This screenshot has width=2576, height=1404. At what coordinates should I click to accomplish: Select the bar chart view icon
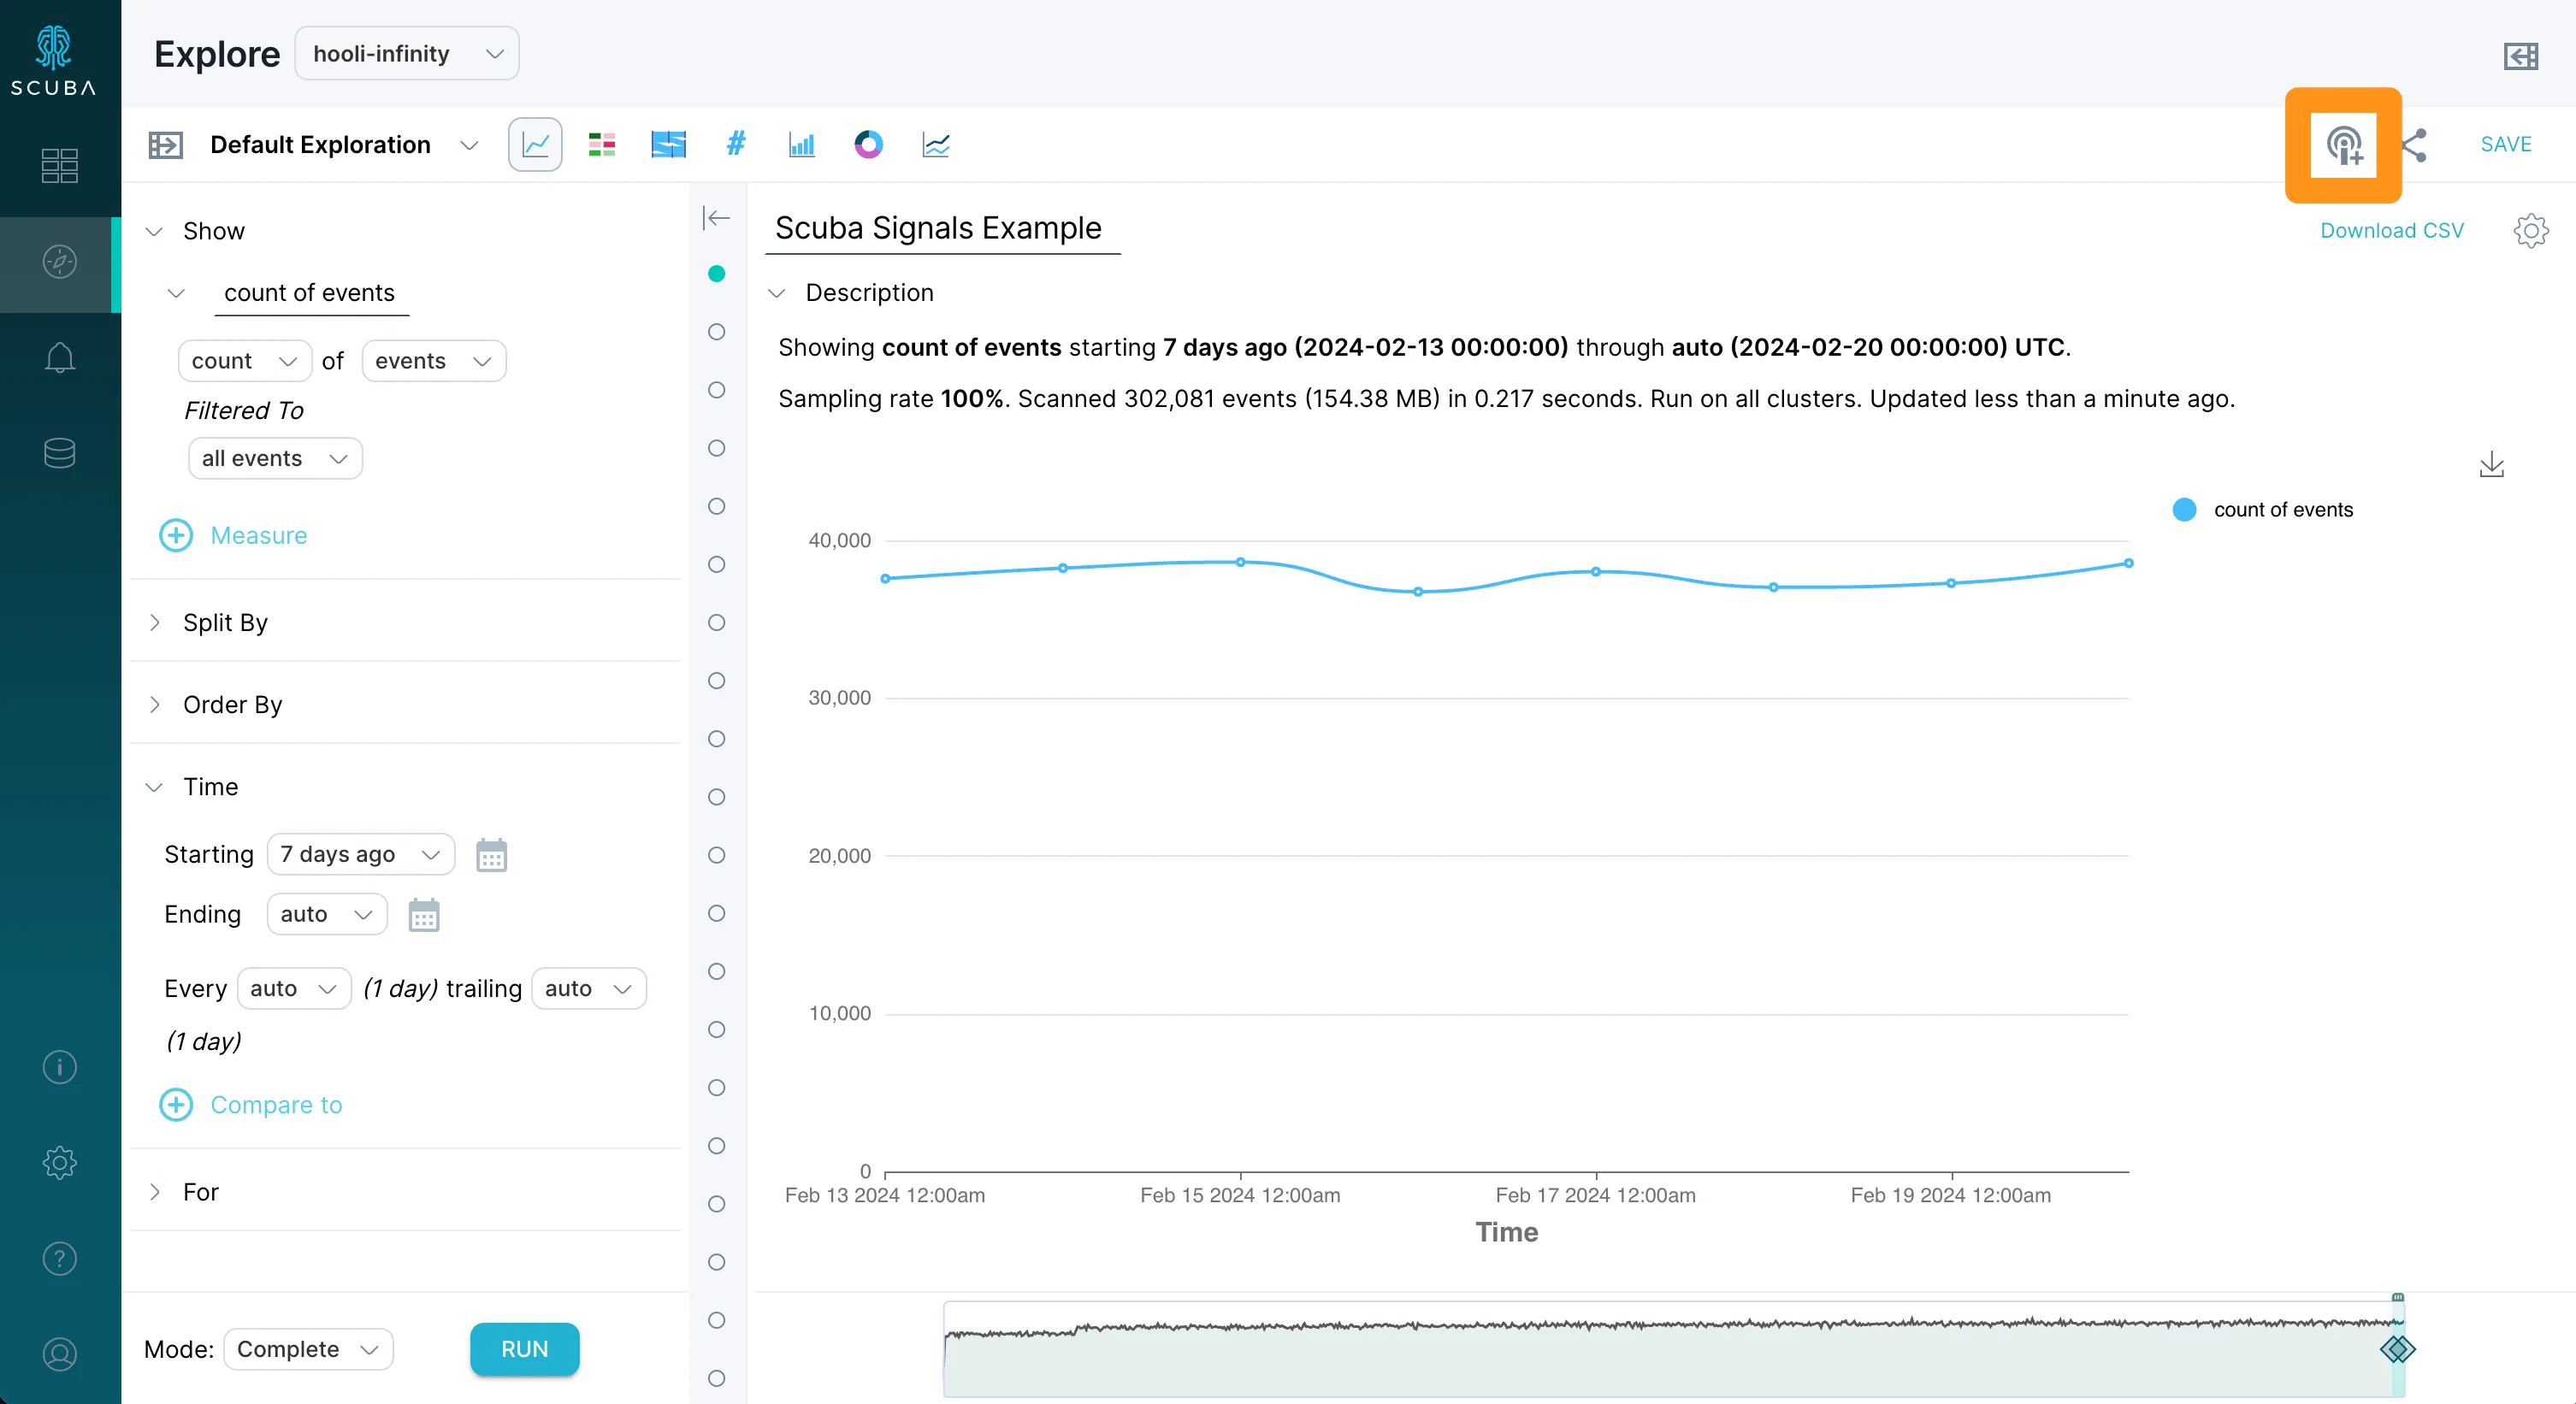(801, 145)
